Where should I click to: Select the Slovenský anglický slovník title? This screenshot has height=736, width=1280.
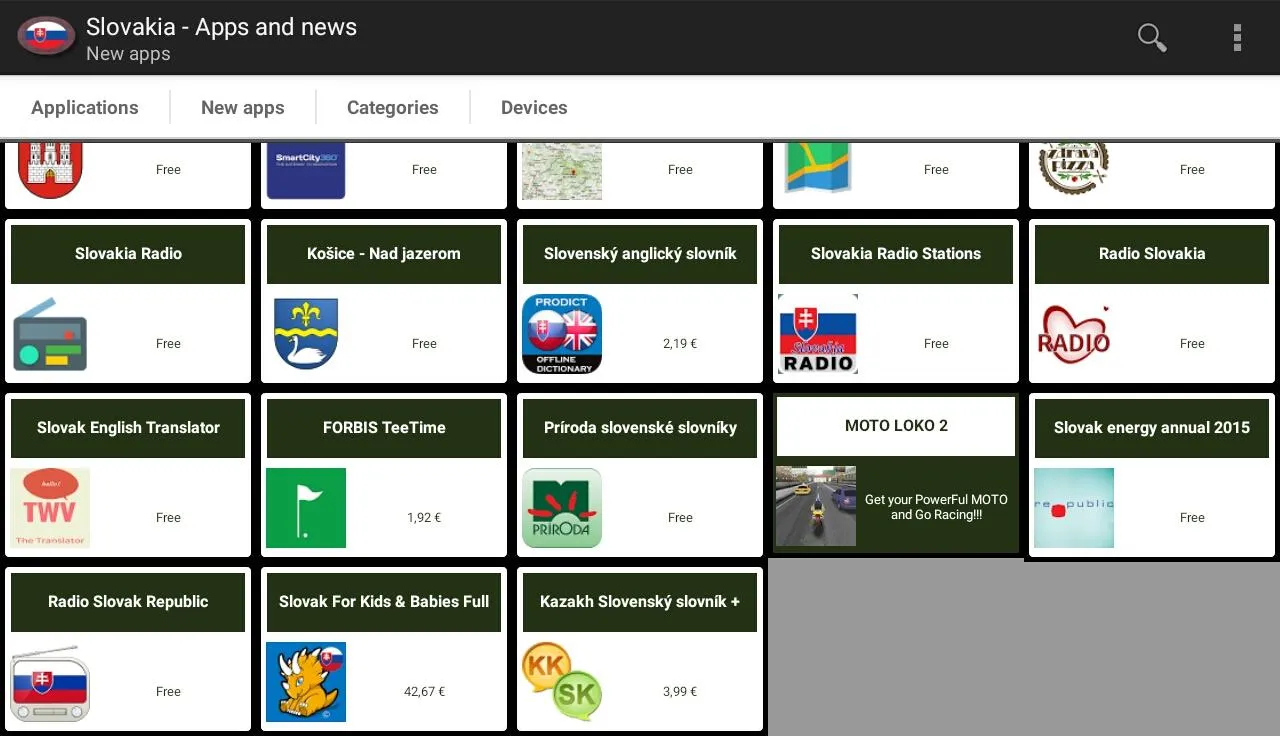640,254
